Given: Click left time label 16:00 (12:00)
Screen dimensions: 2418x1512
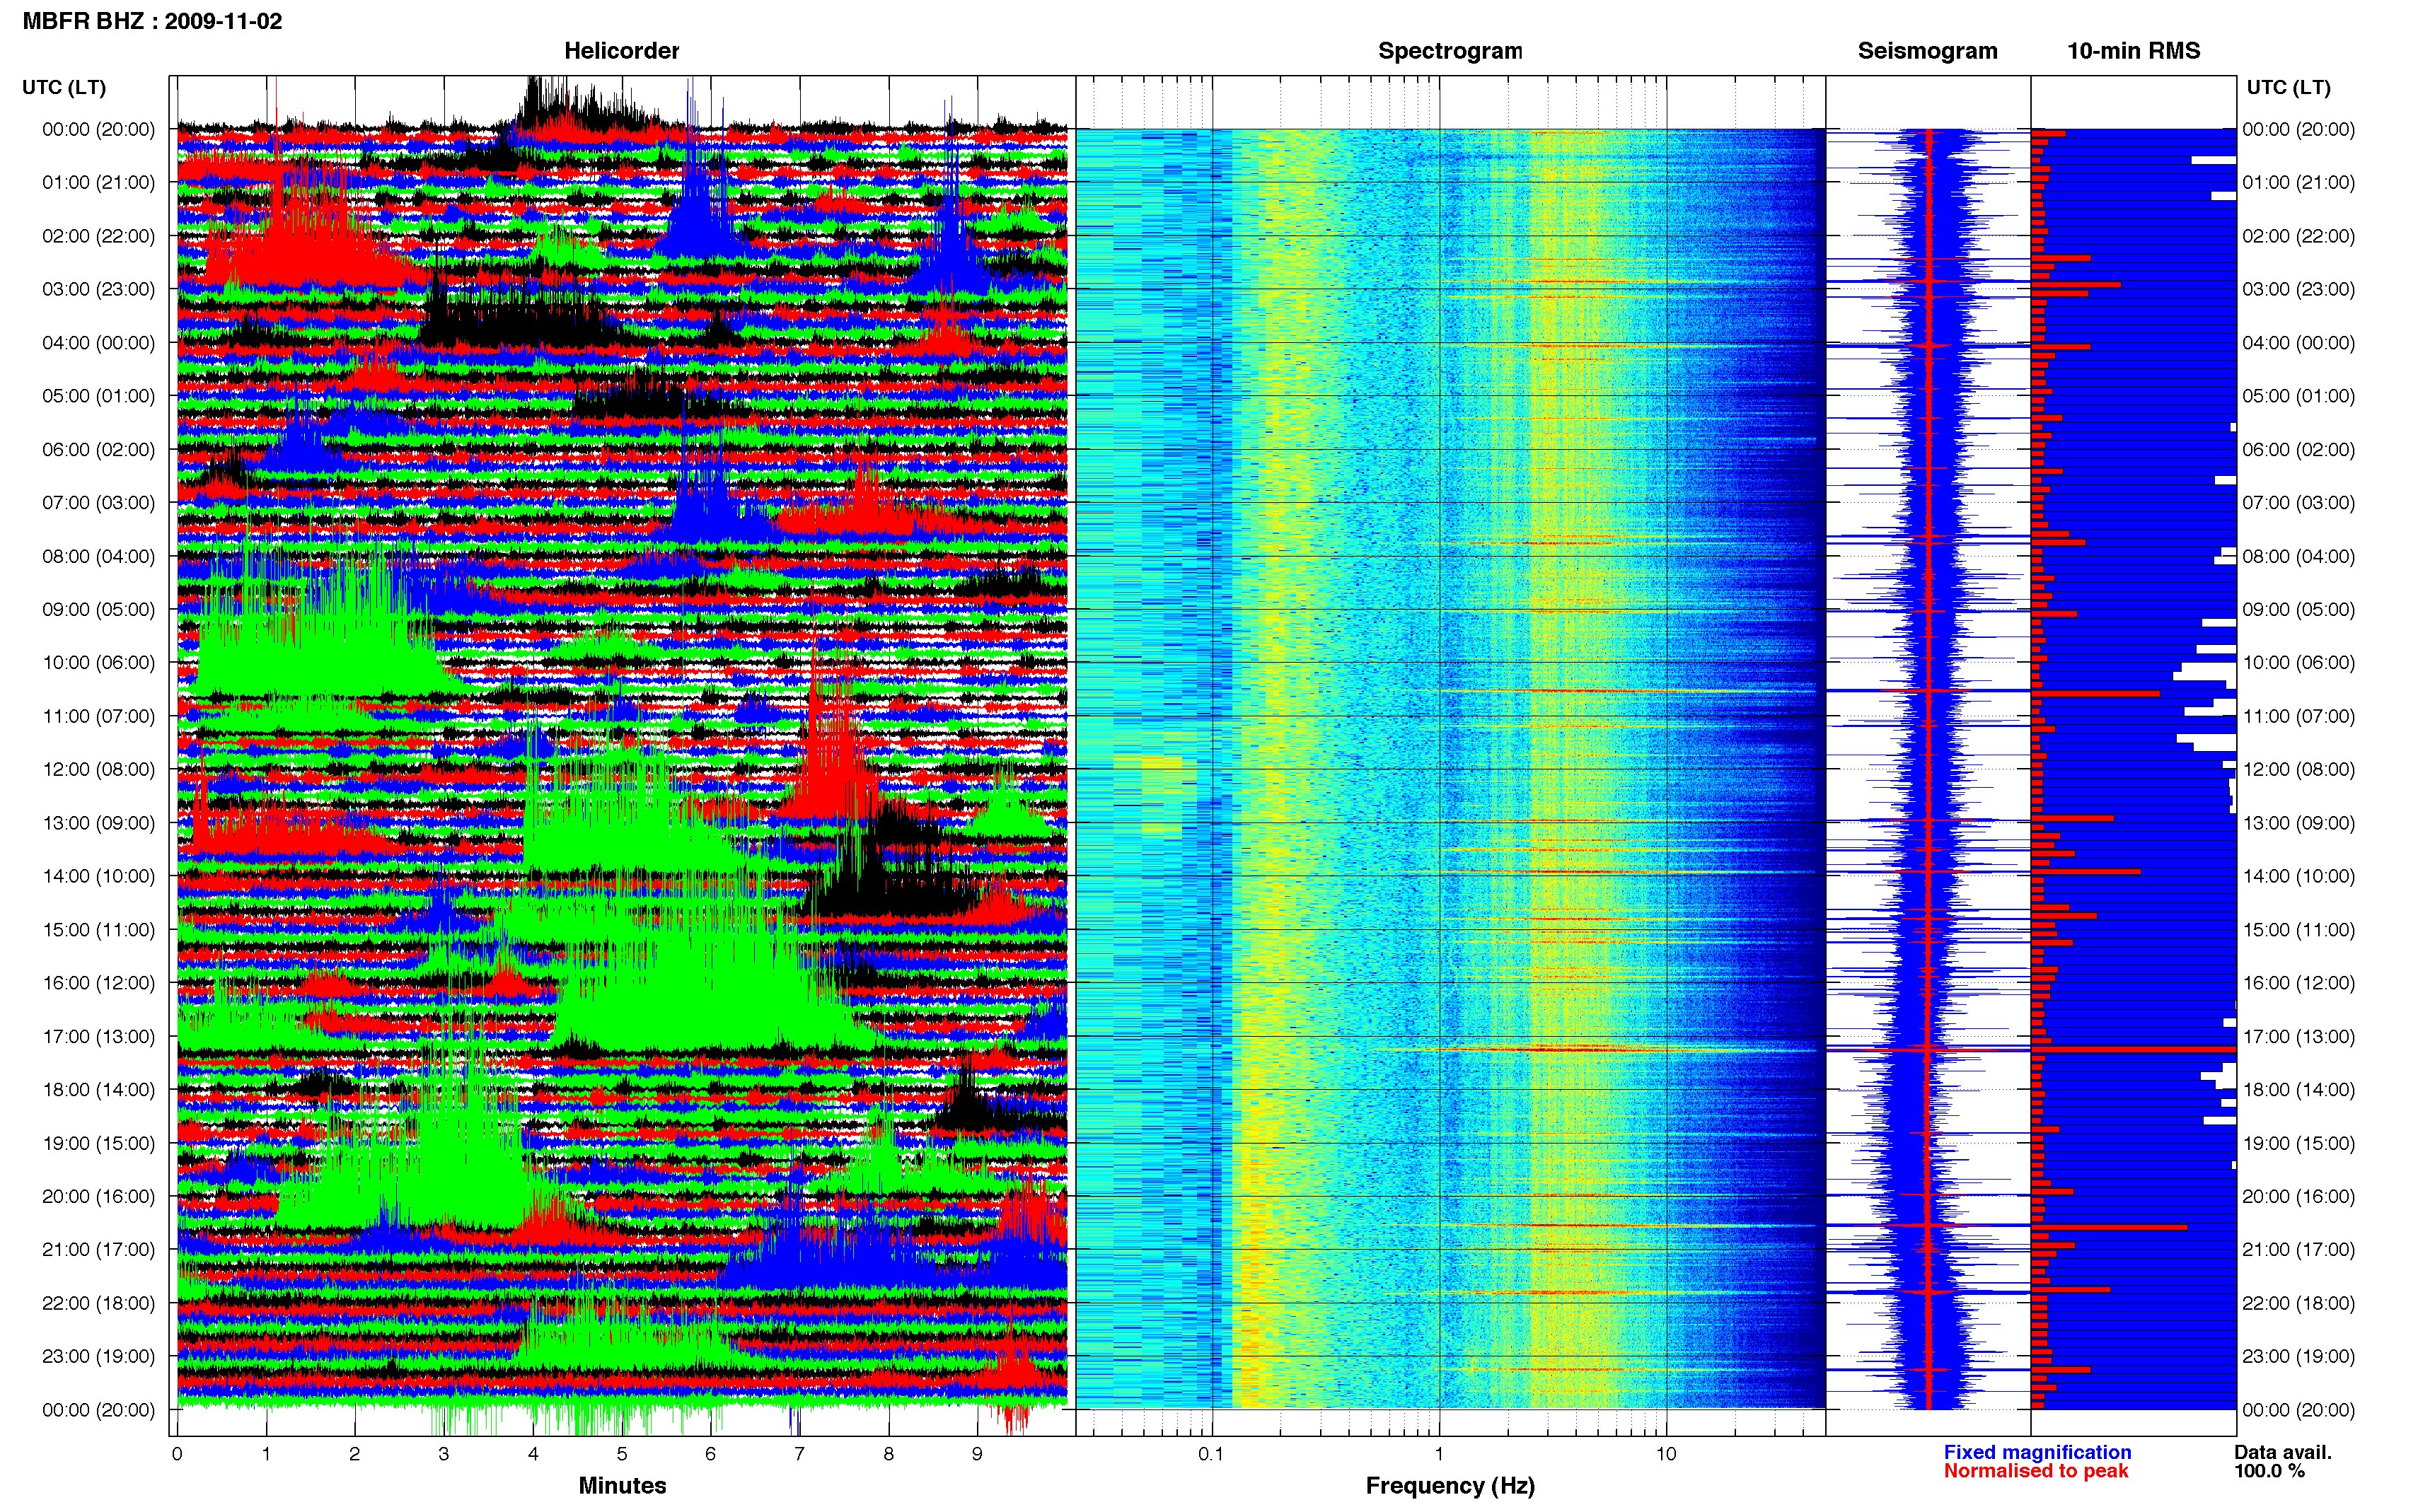Looking at the screenshot, I should click(98, 983).
